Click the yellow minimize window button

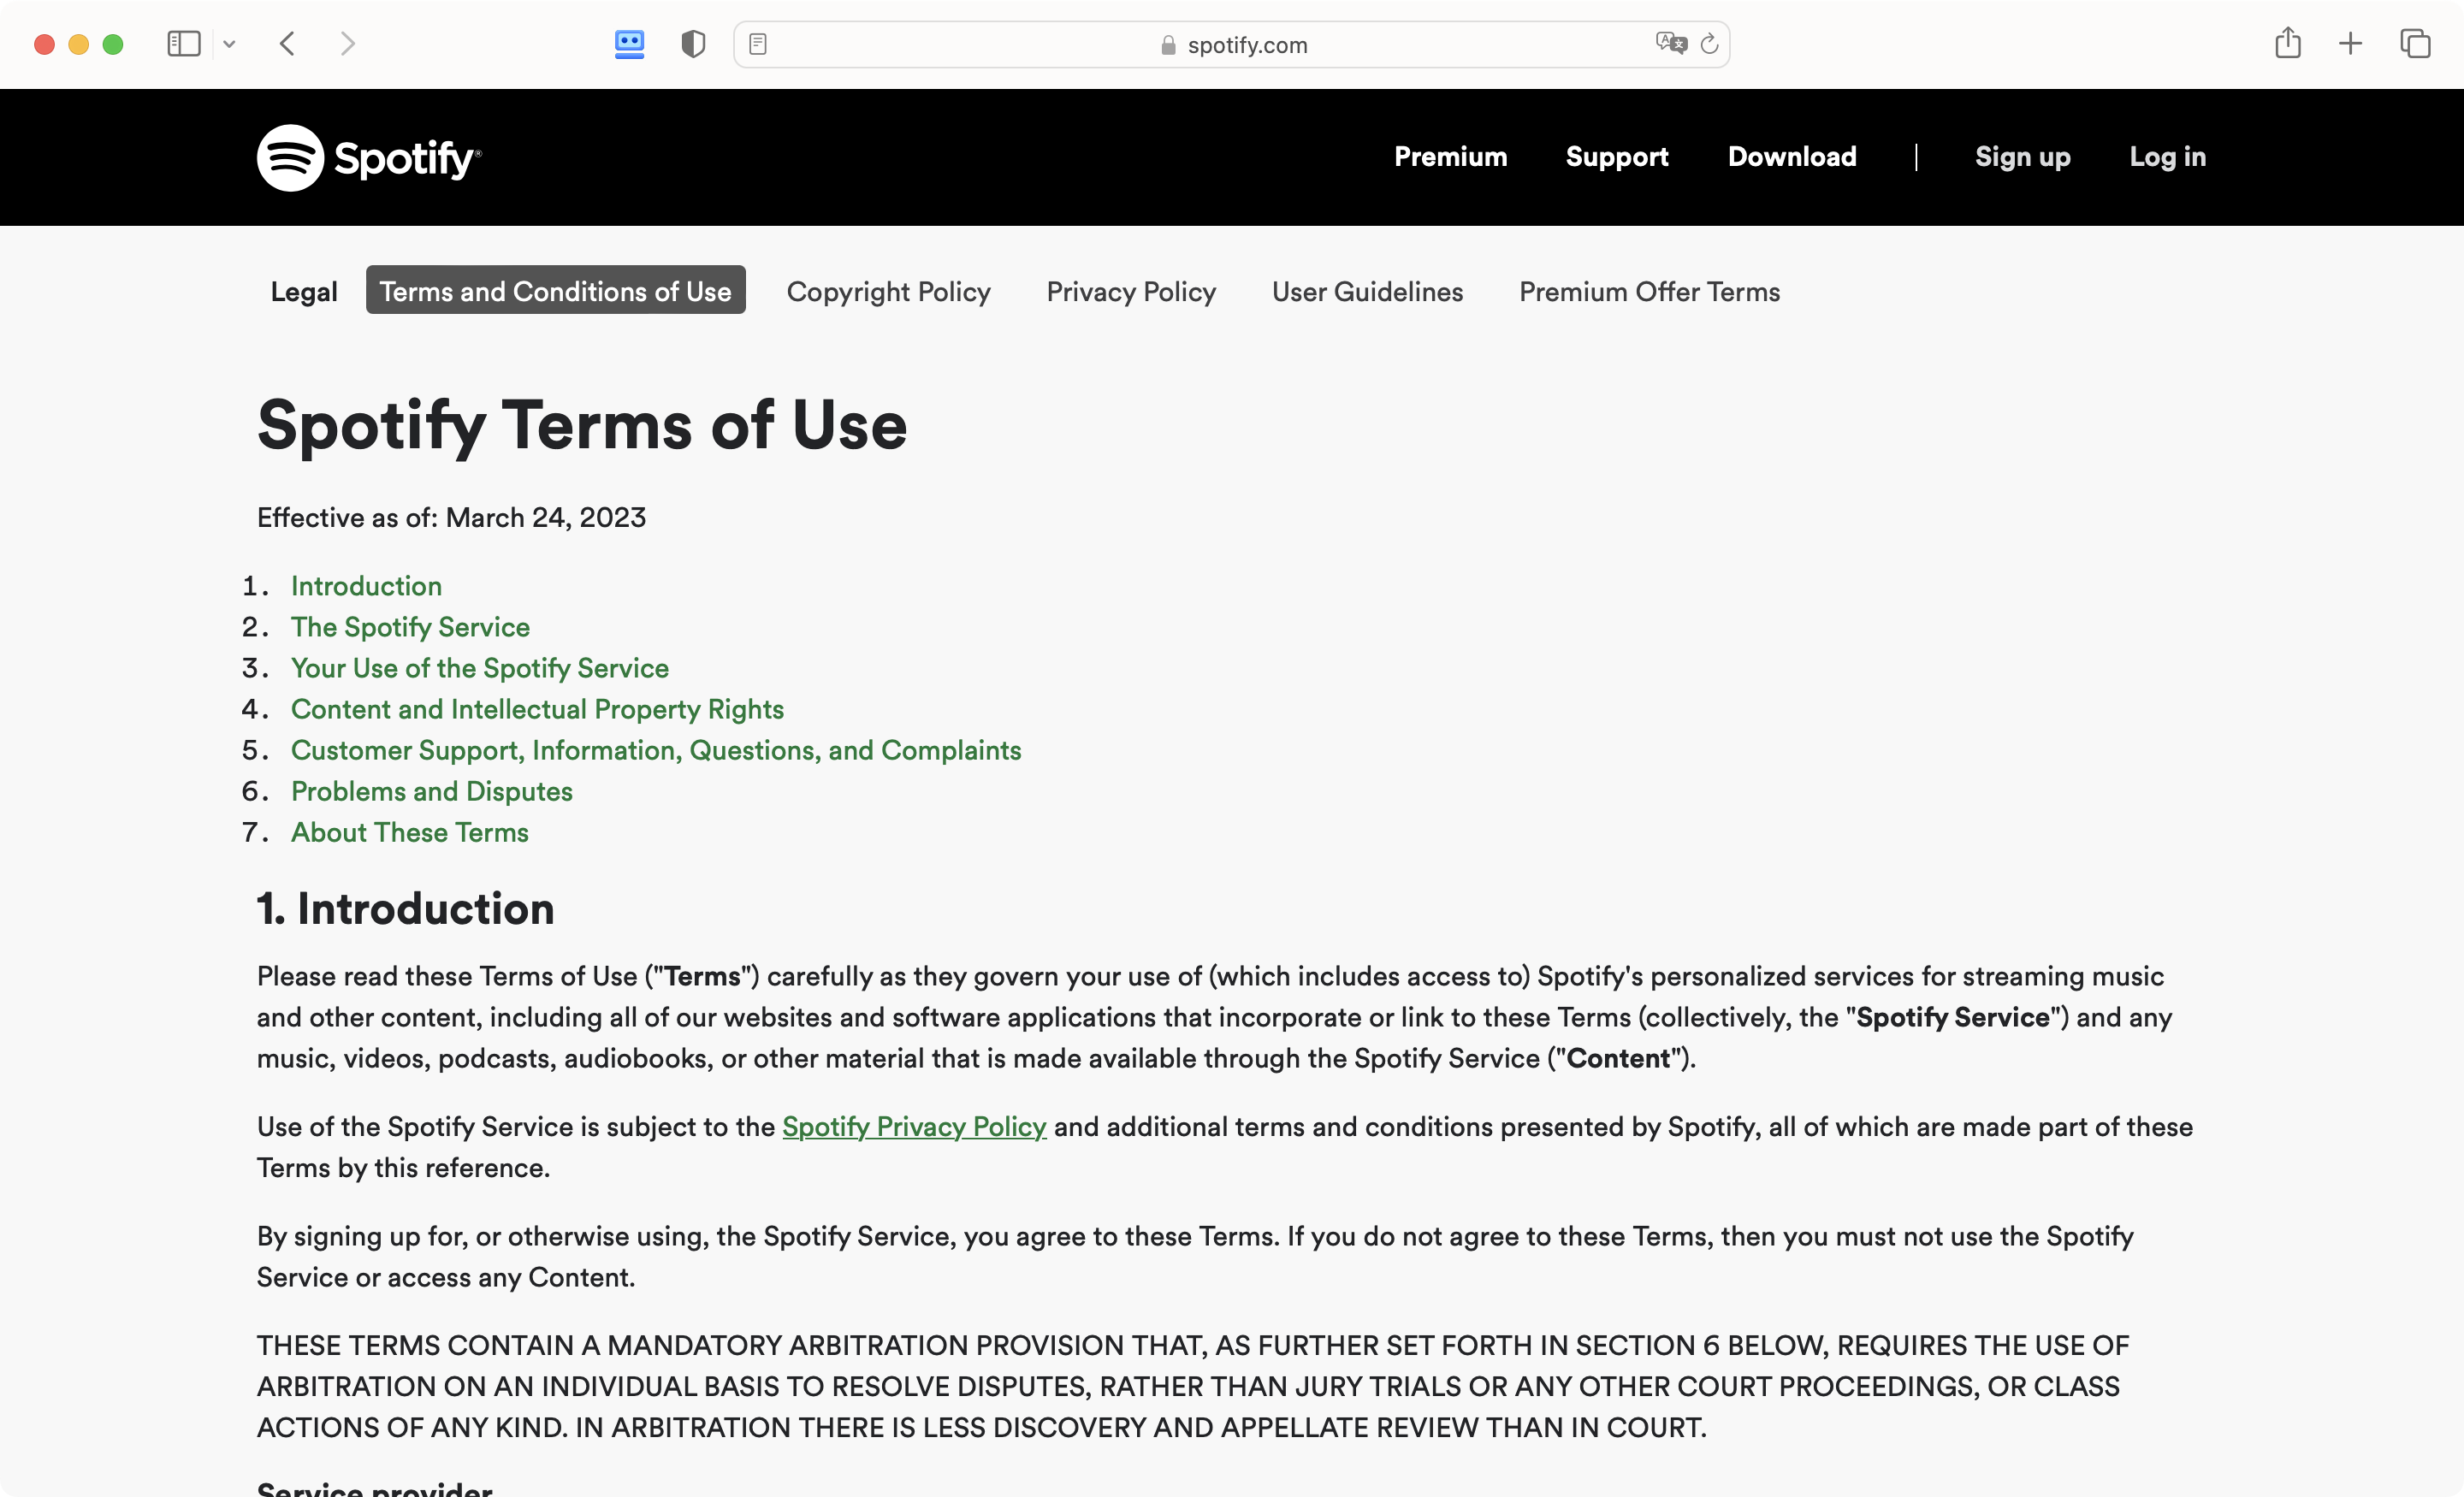pyautogui.click(x=78, y=44)
